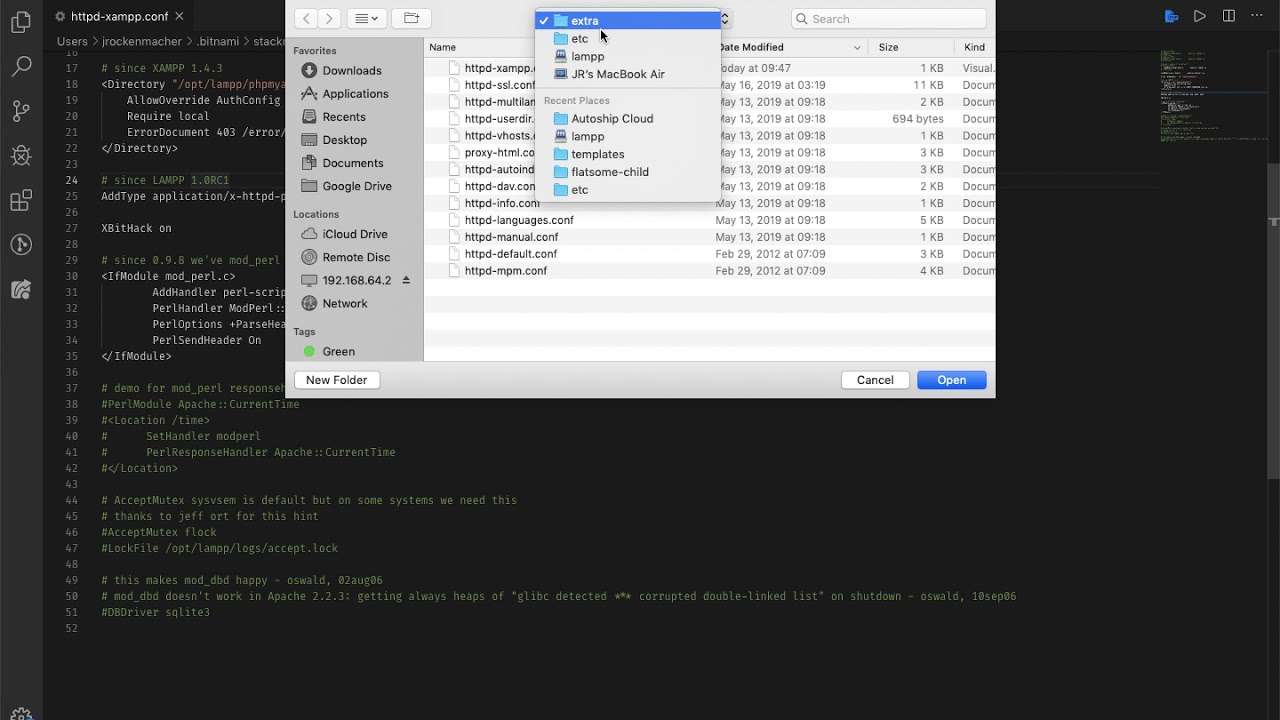Click the new folder toolbar icon in dialog
Image resolution: width=1280 pixels, height=720 pixels.
(411, 18)
